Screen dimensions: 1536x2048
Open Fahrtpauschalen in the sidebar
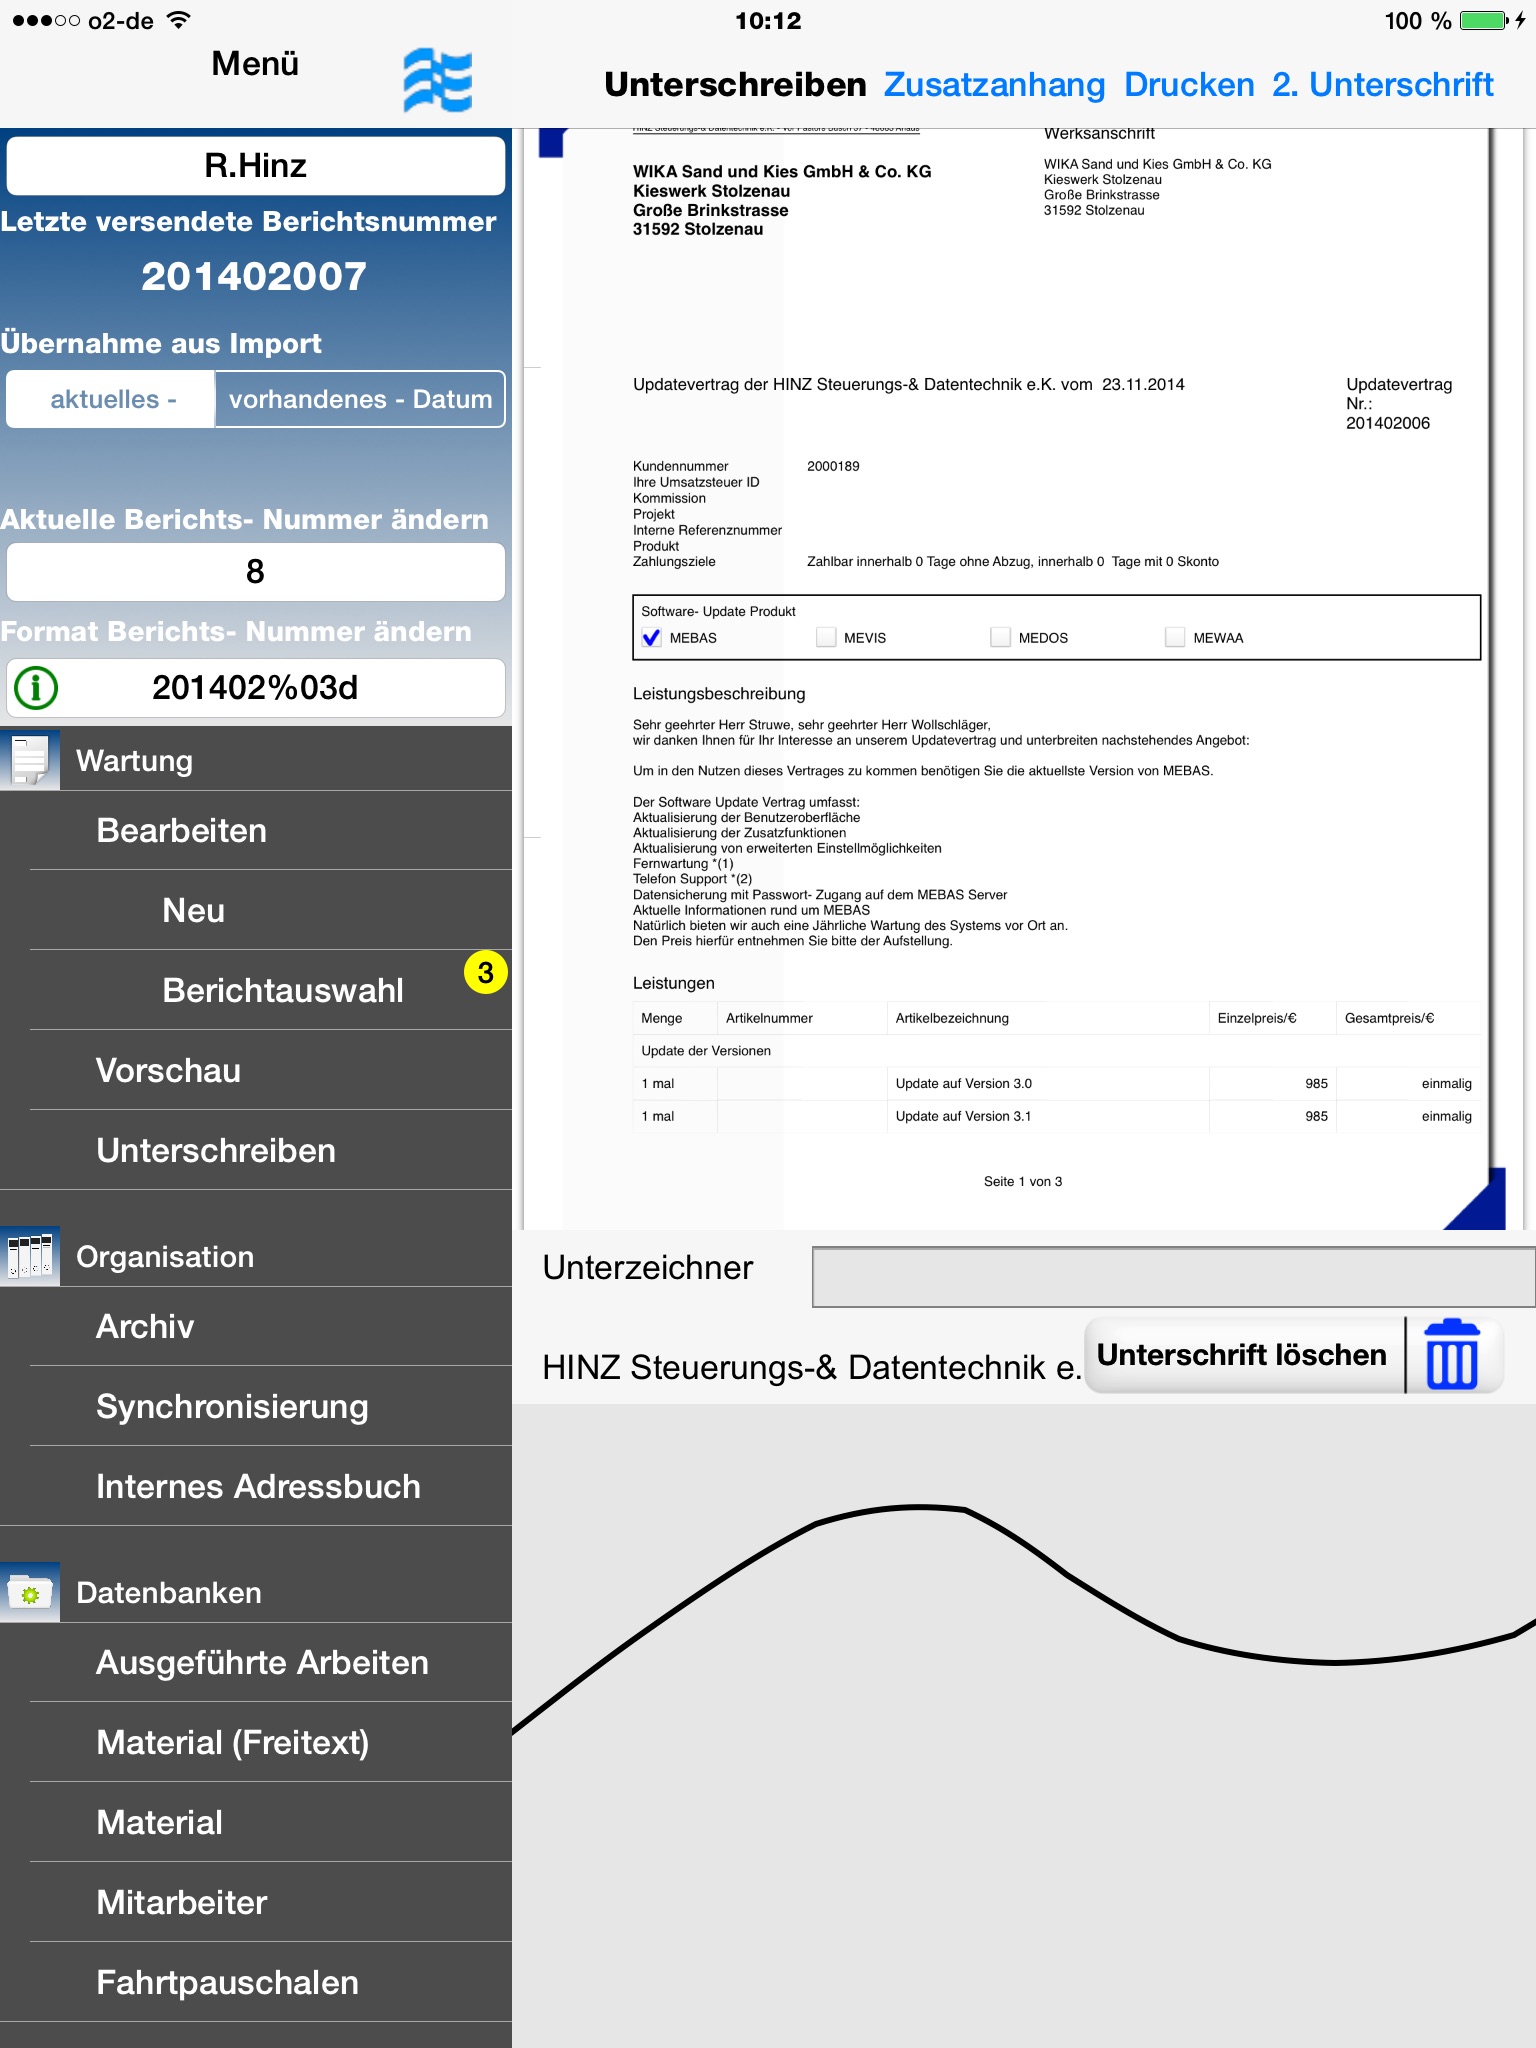point(256,1982)
